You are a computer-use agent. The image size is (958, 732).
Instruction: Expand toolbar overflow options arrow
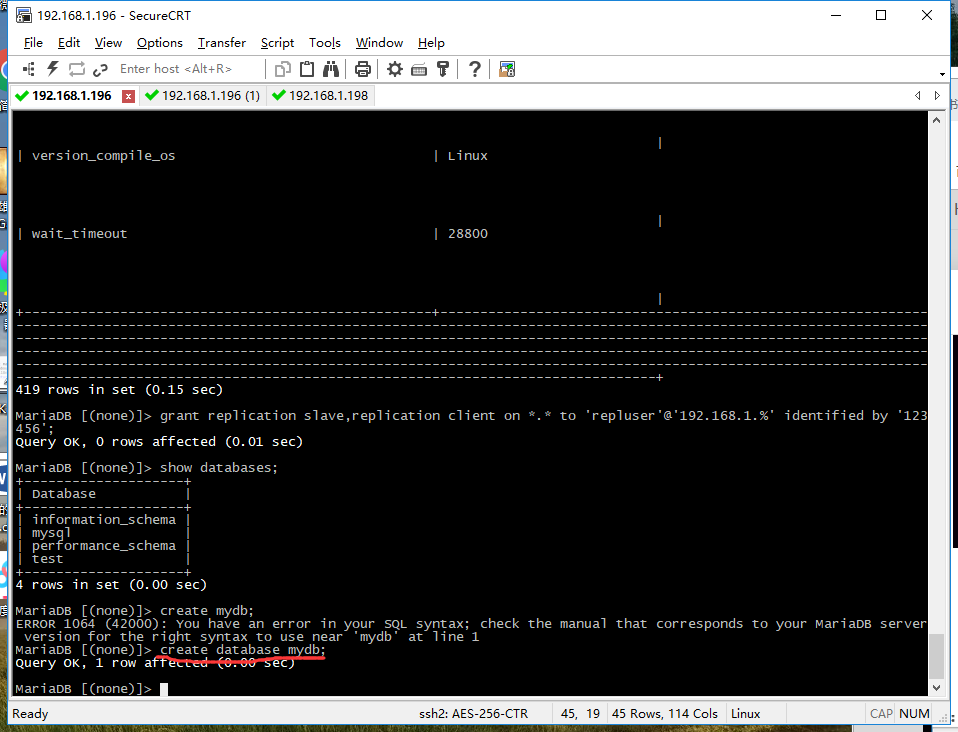tap(942, 74)
